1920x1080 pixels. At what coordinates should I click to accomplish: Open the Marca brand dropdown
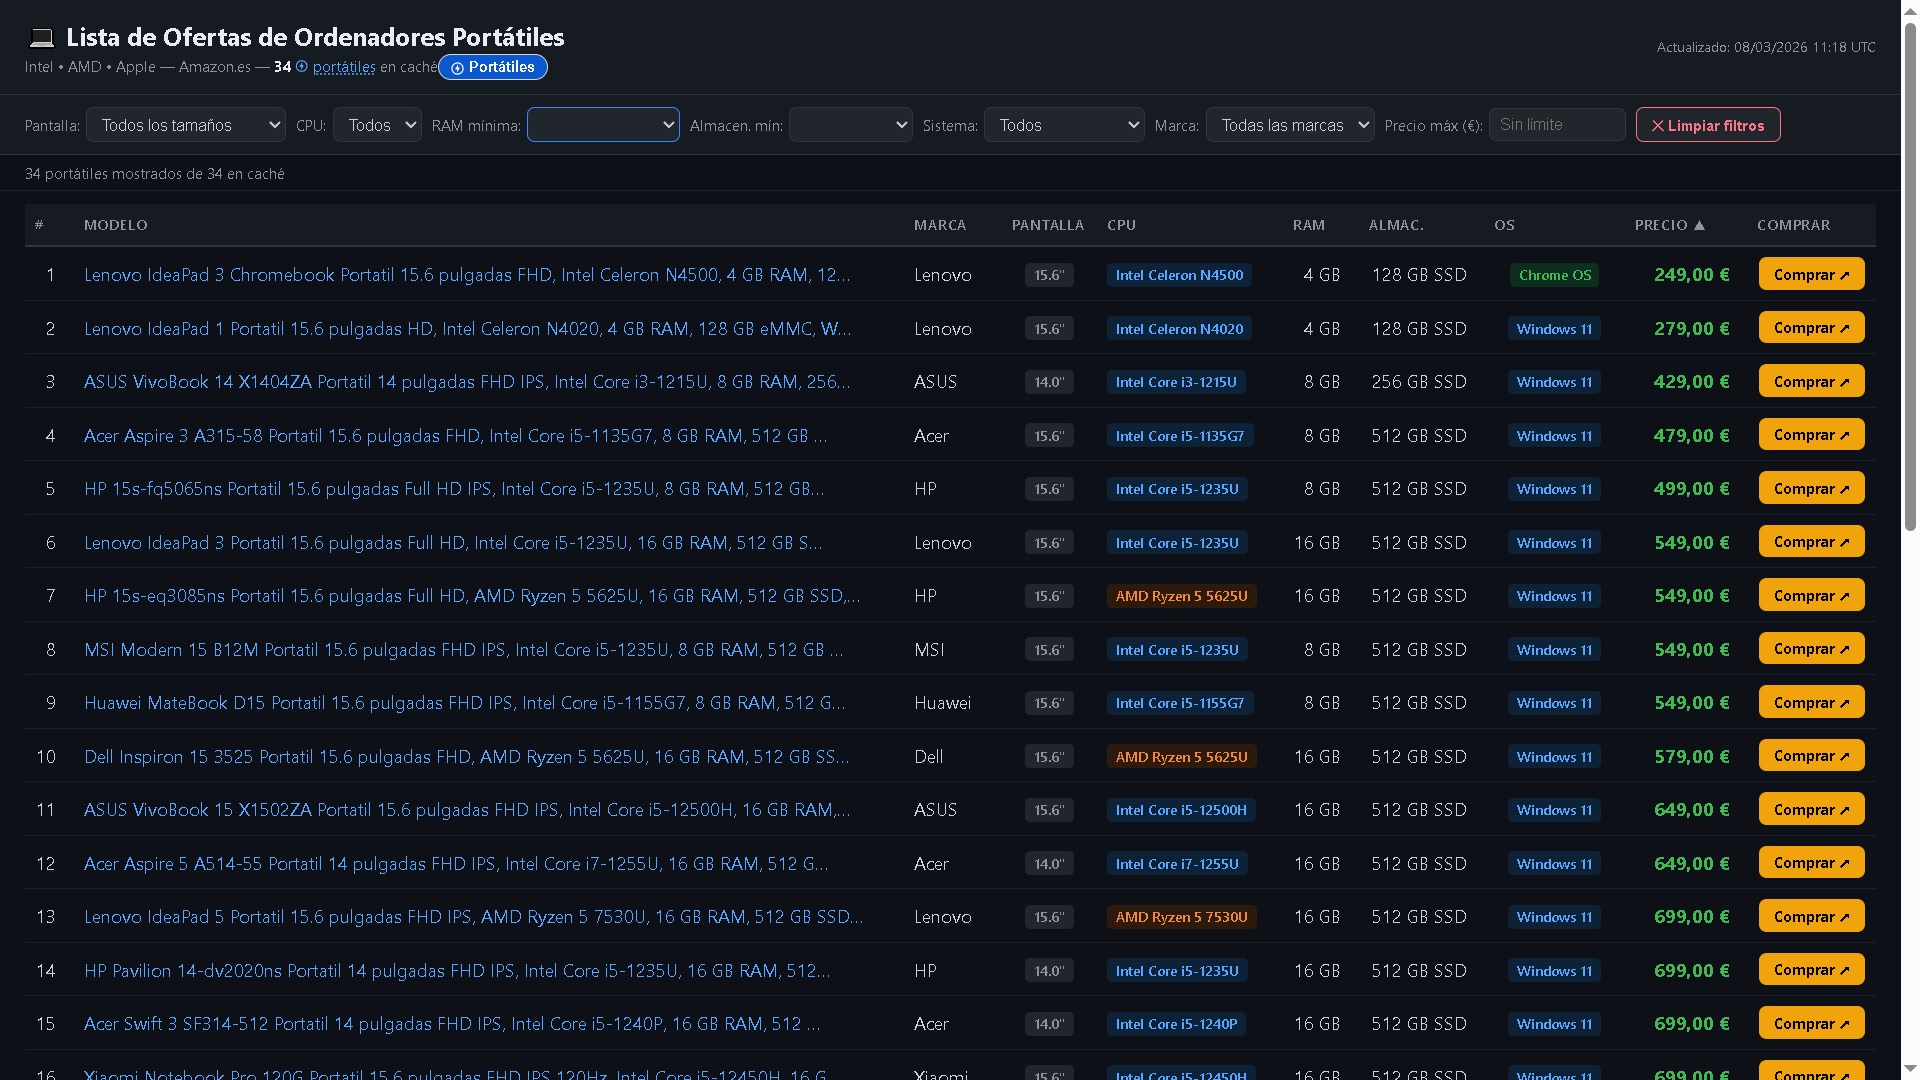(x=1290, y=125)
